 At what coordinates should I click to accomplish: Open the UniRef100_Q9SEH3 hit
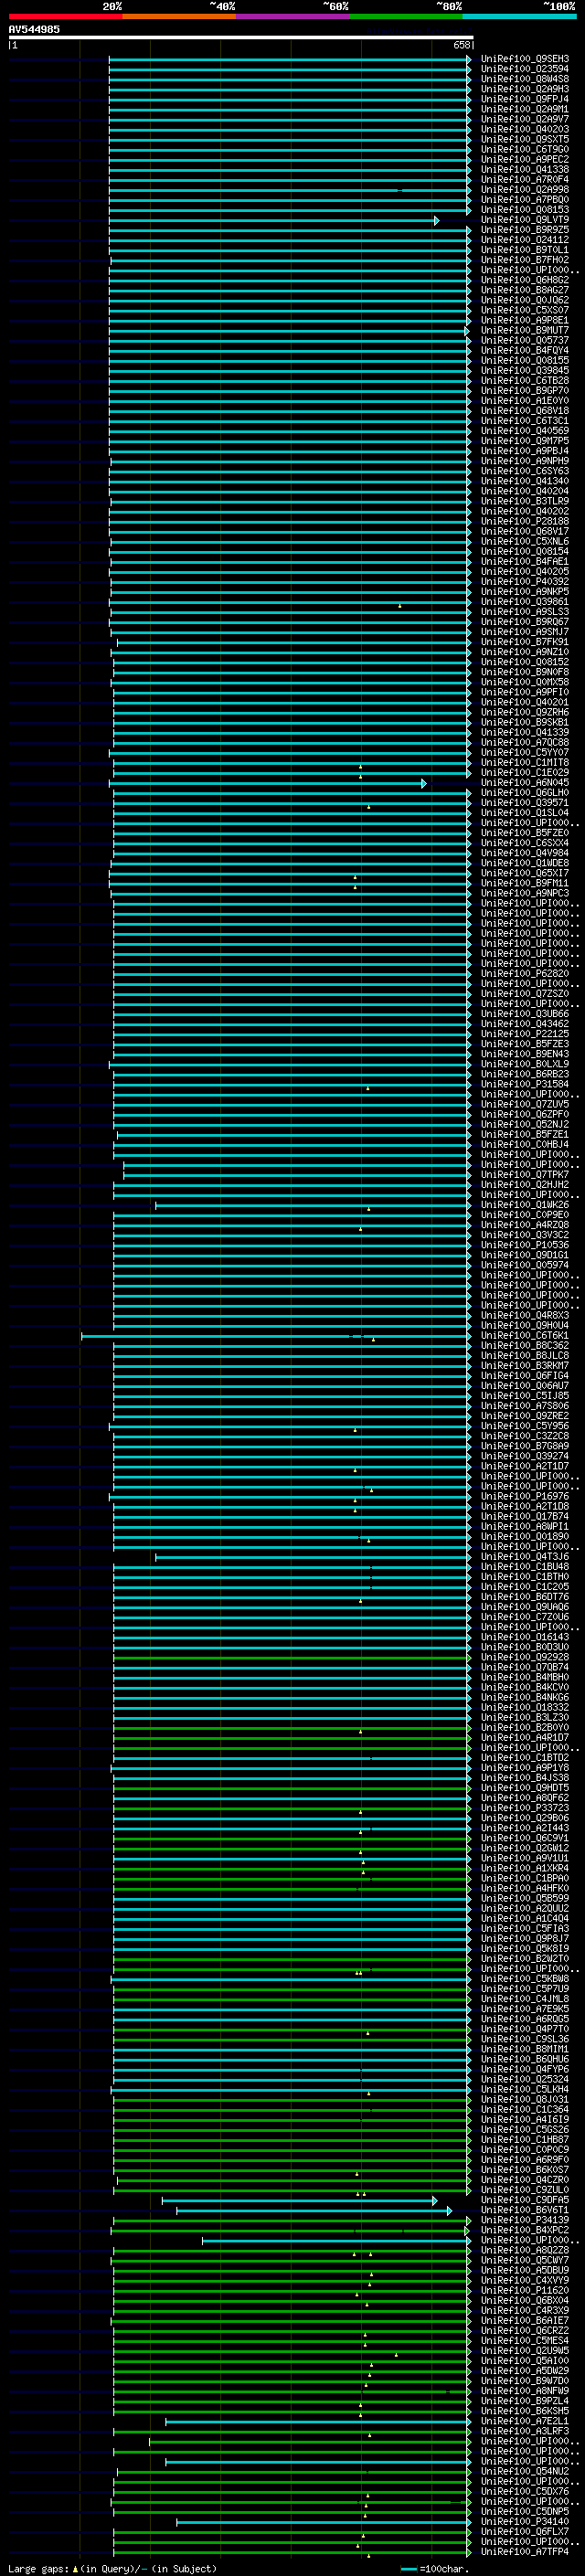[525, 59]
